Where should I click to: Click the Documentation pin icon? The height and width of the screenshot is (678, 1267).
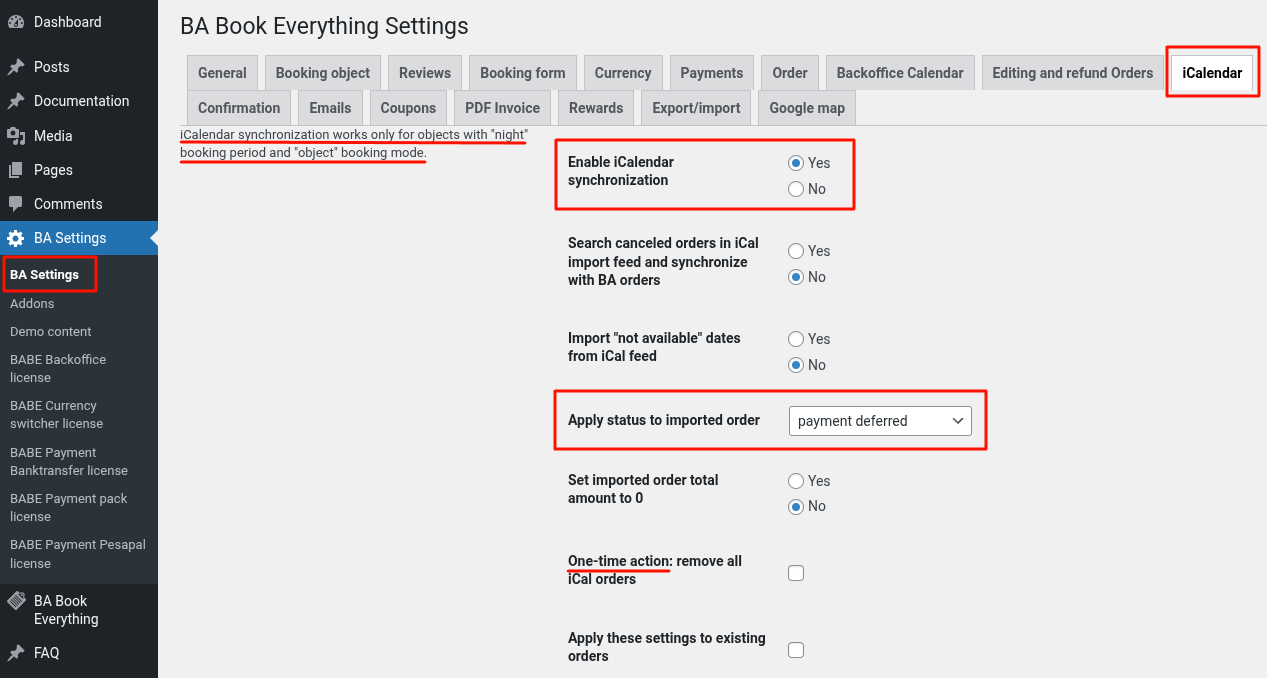click(16, 101)
